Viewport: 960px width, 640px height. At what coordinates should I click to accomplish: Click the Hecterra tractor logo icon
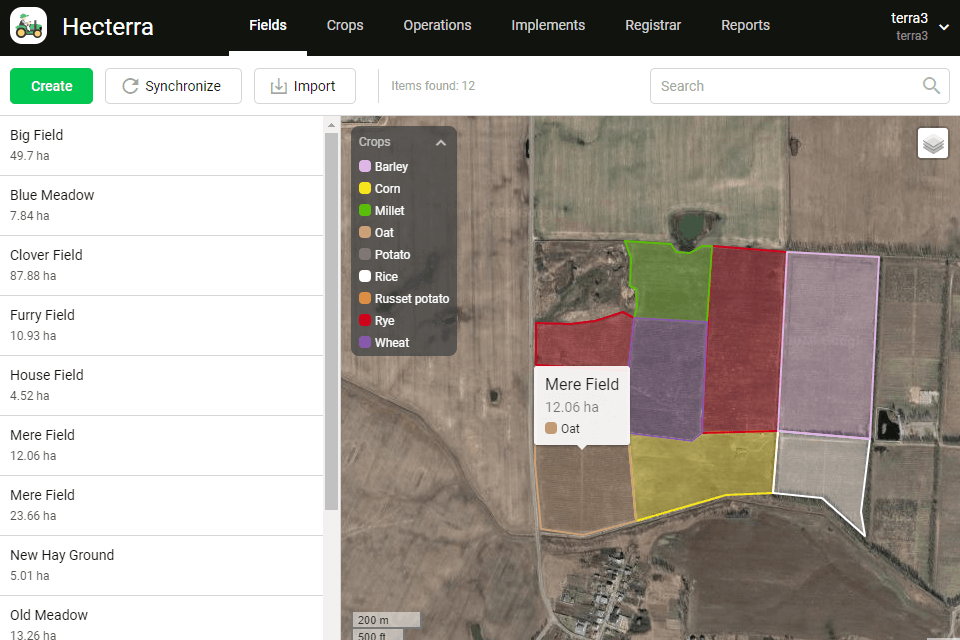click(x=29, y=26)
